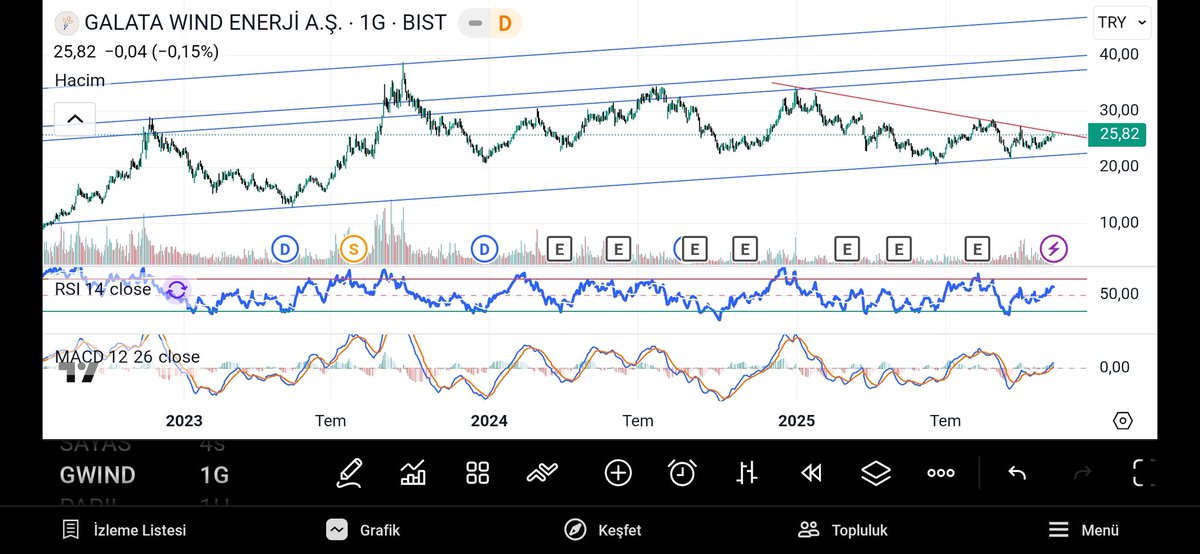Tap the 50,00 RSI axis value
This screenshot has height=554, width=1200.
[1119, 294]
